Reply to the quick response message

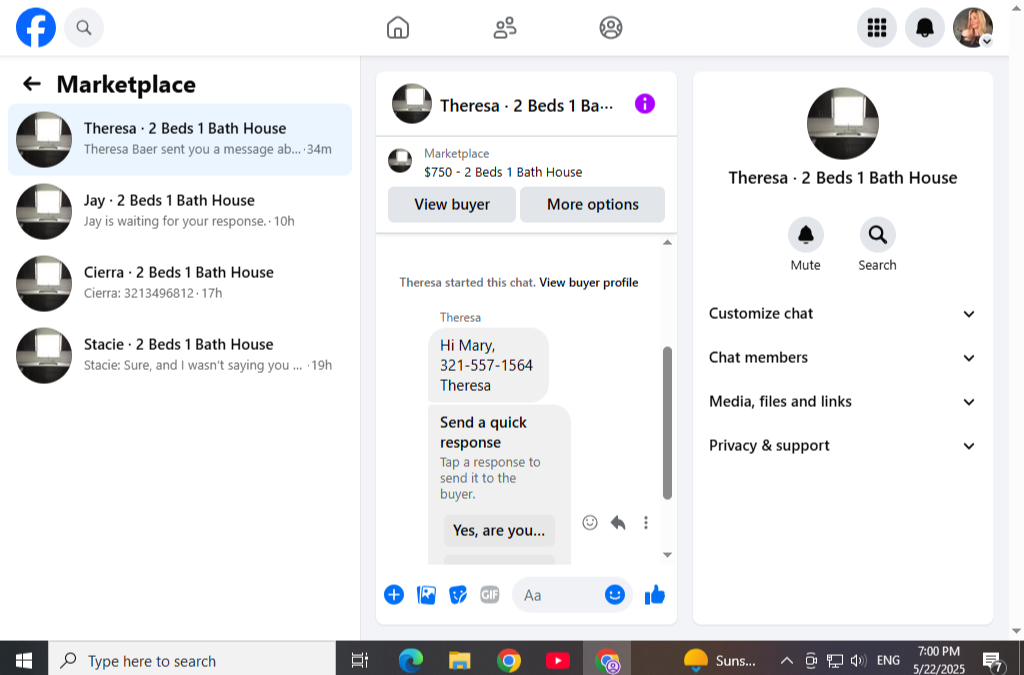618,522
